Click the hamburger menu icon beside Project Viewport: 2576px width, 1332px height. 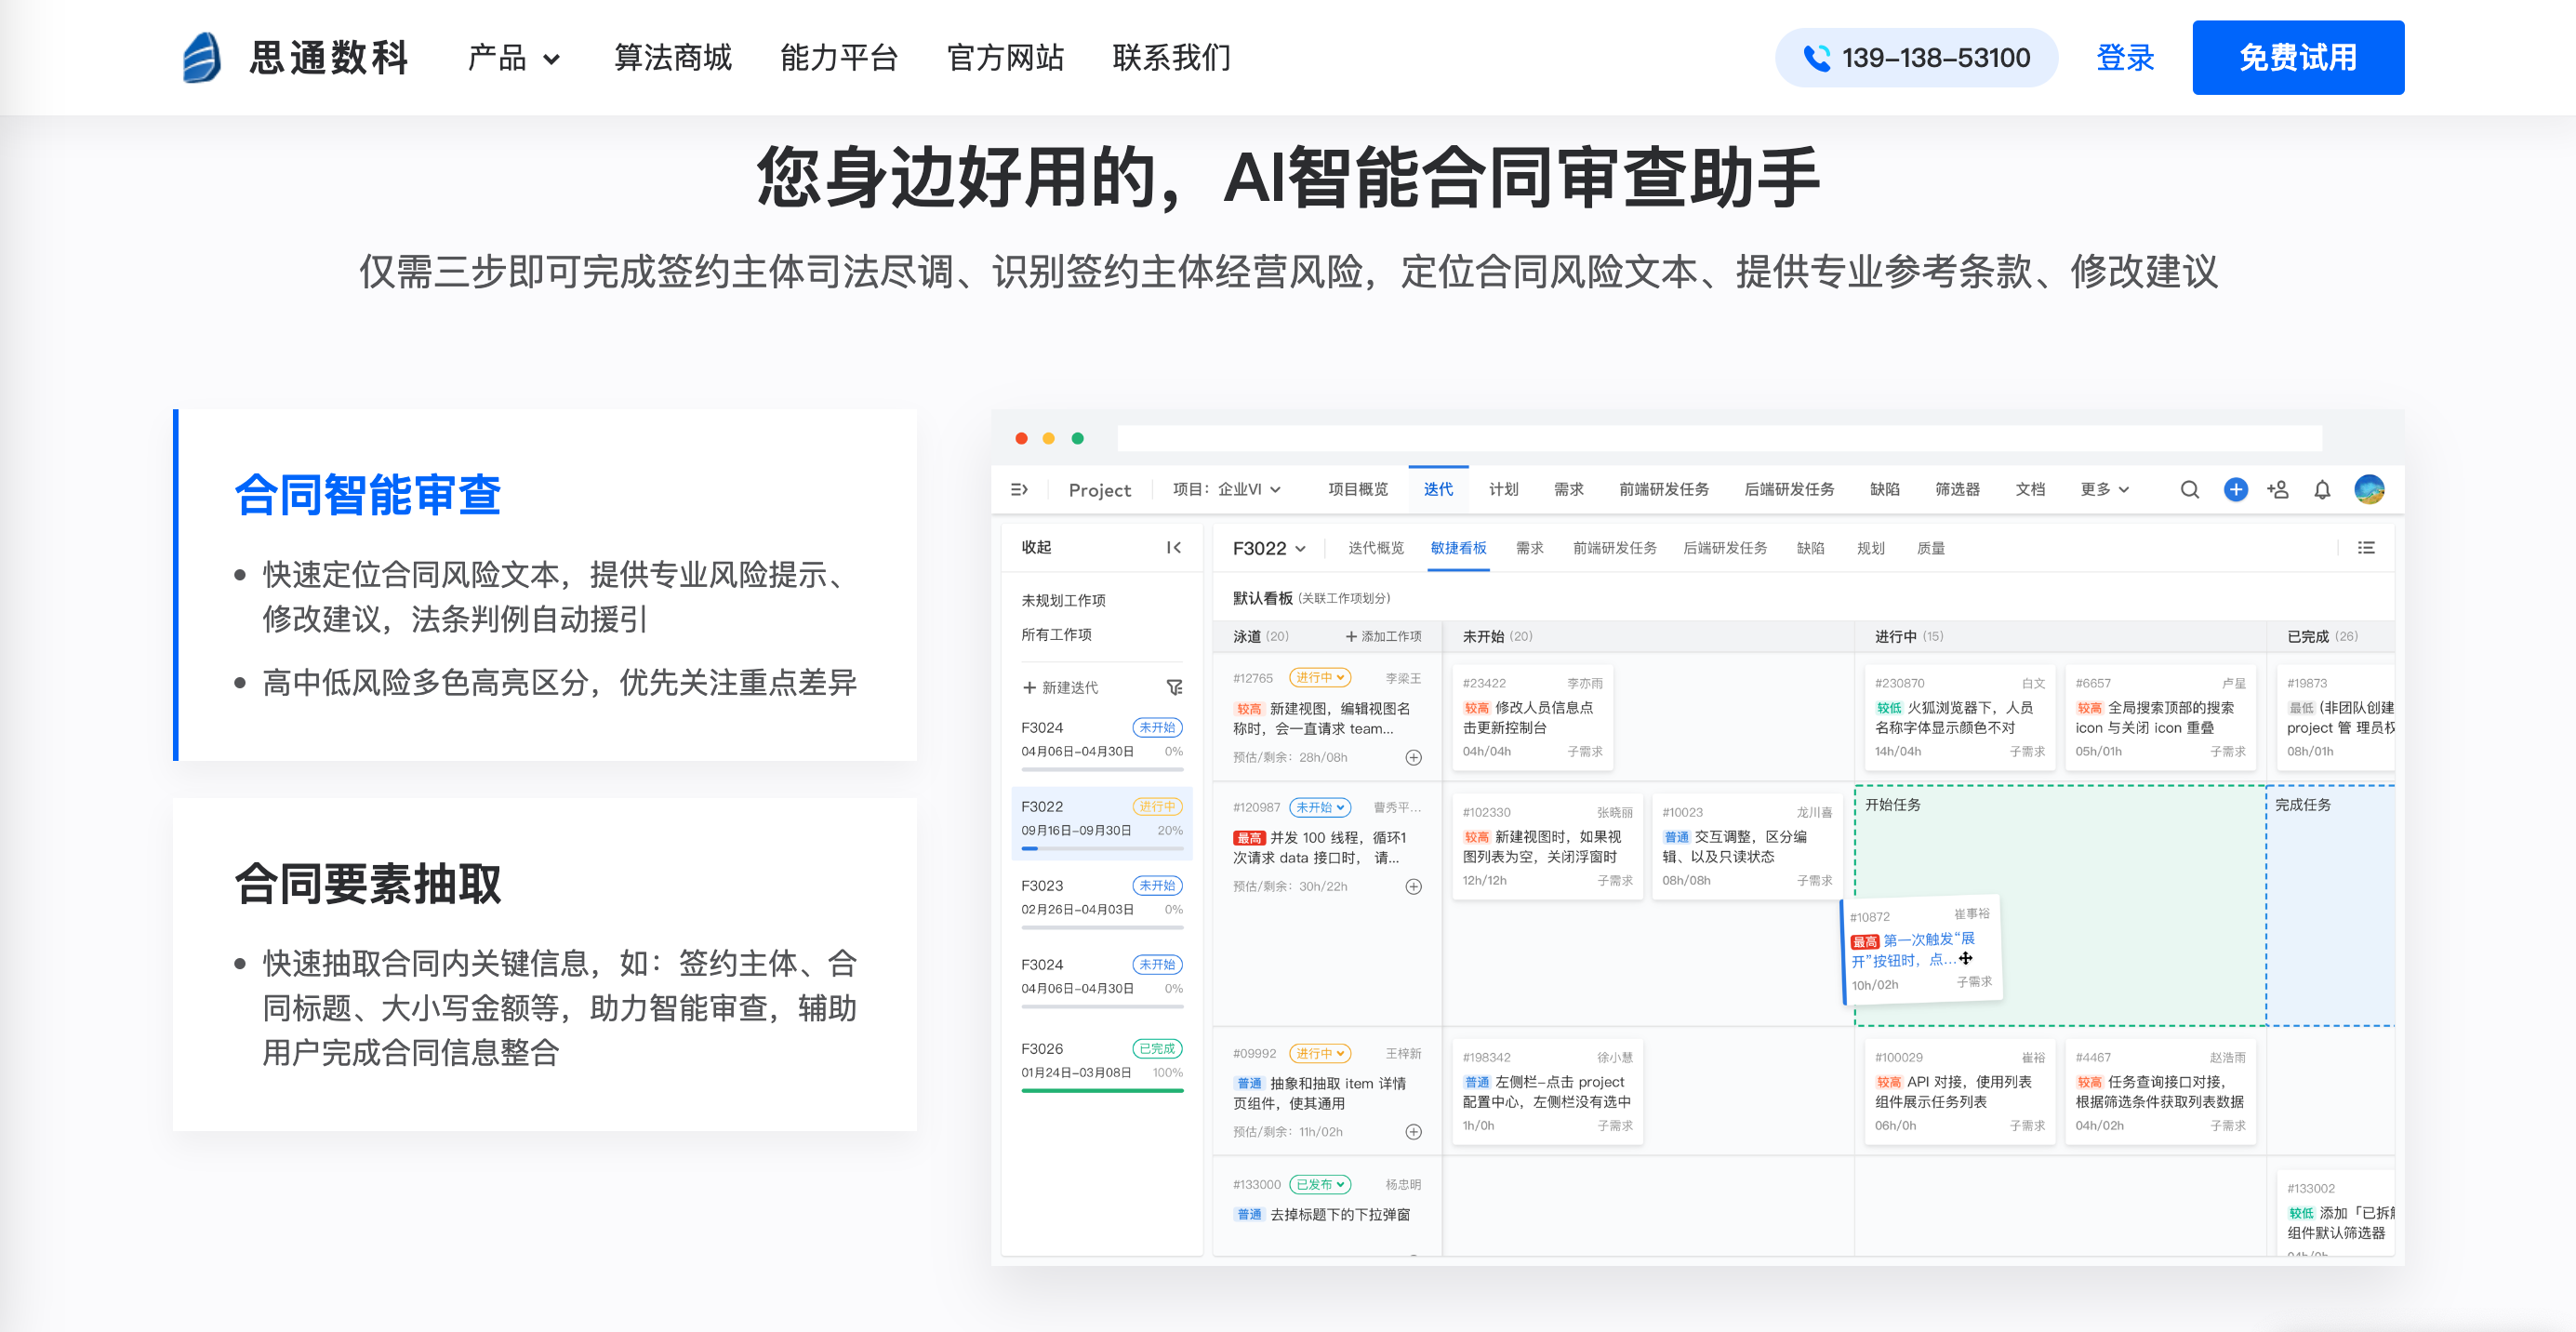(1019, 489)
